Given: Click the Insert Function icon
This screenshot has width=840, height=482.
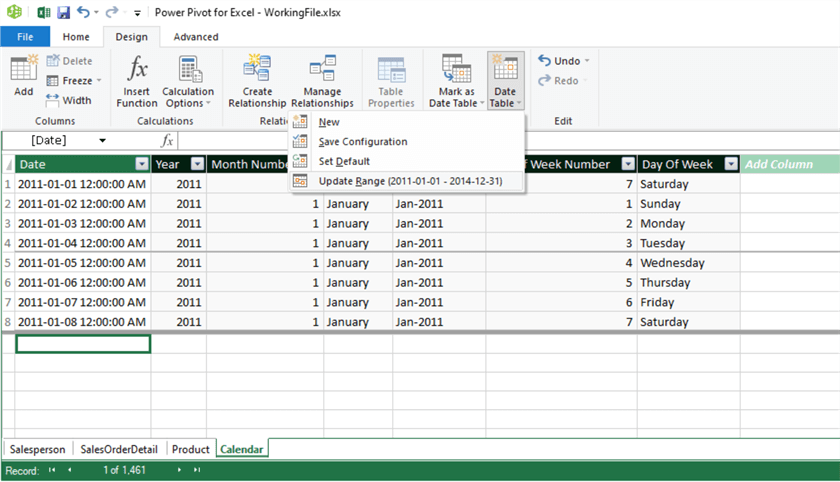Looking at the screenshot, I should (137, 80).
